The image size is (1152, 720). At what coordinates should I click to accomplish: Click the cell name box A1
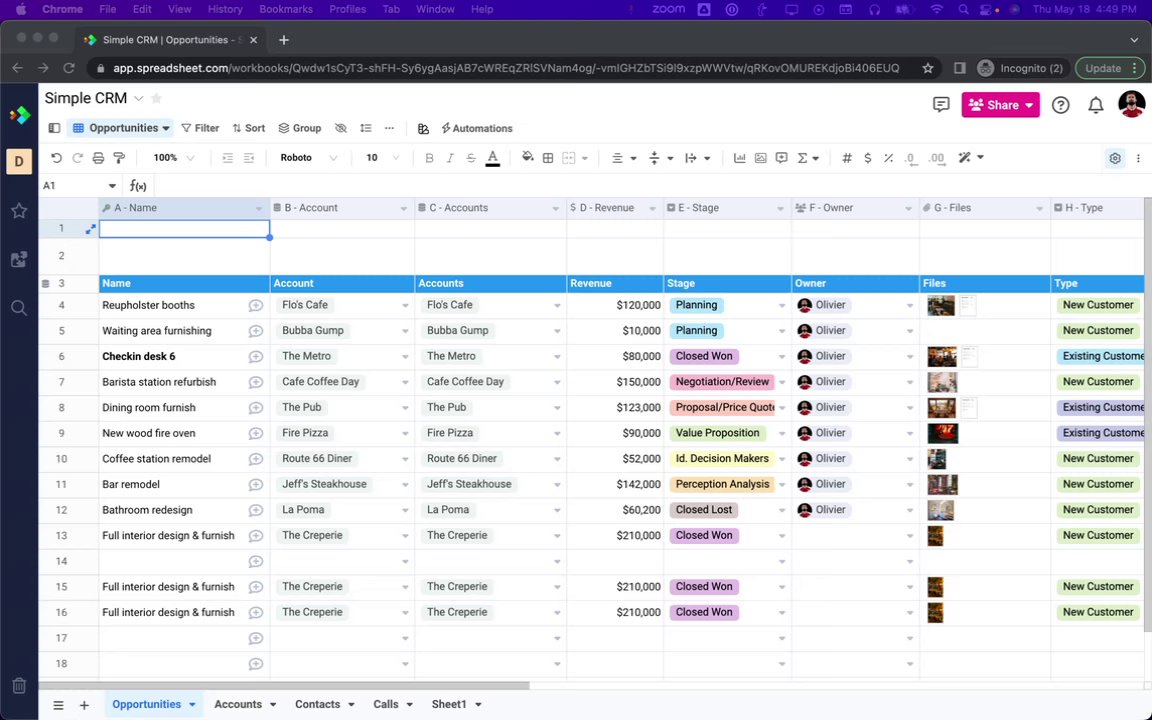[x=79, y=186]
